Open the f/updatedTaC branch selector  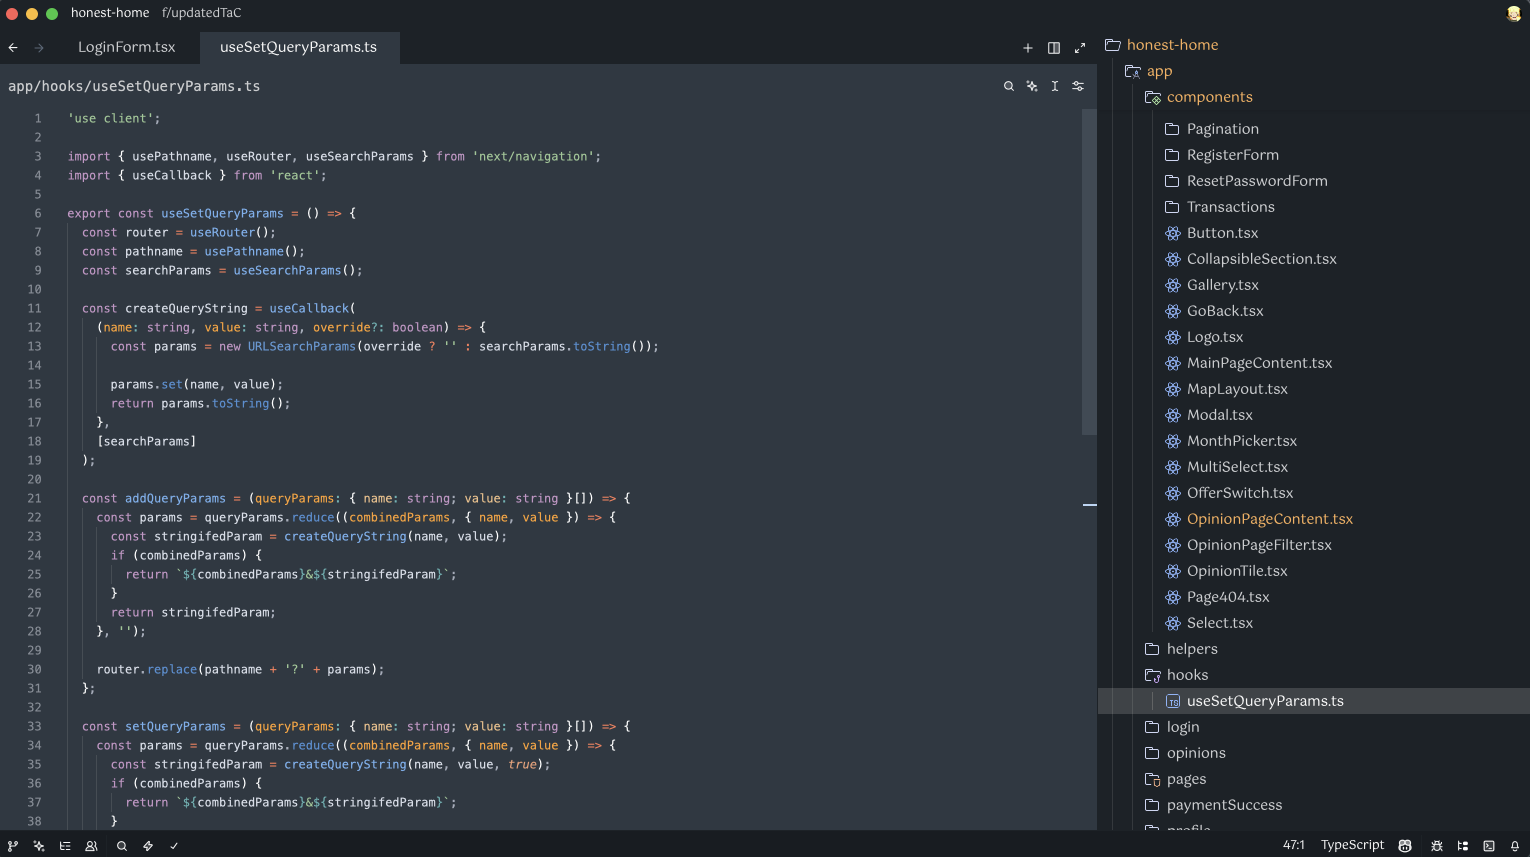[202, 13]
